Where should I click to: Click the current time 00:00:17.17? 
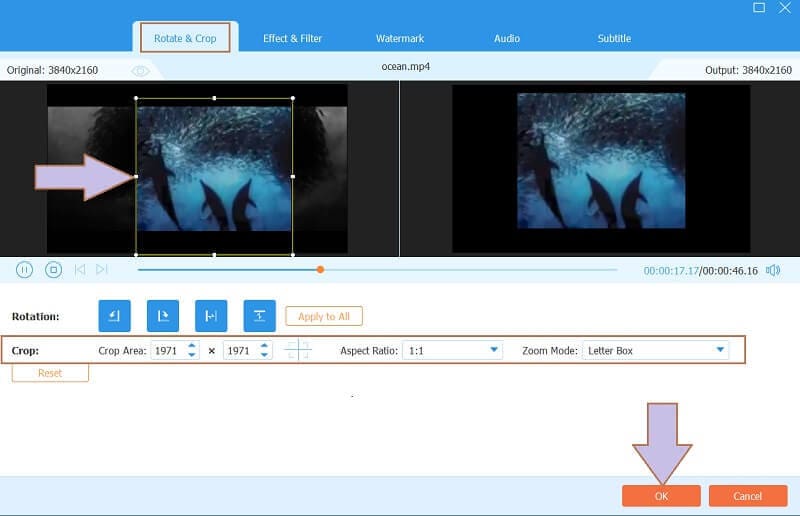click(671, 271)
